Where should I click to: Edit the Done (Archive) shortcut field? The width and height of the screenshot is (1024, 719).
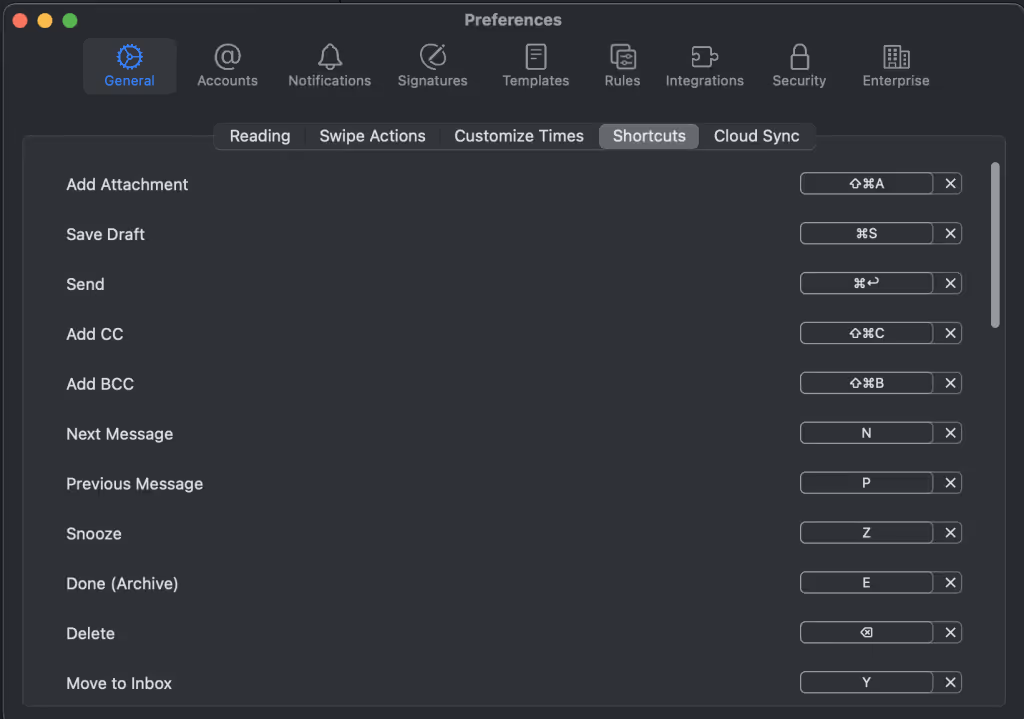click(x=867, y=583)
